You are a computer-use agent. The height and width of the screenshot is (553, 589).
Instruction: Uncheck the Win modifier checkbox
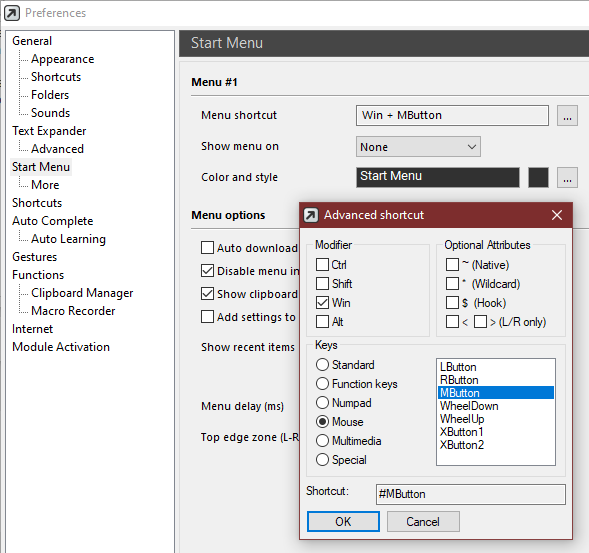[322, 302]
